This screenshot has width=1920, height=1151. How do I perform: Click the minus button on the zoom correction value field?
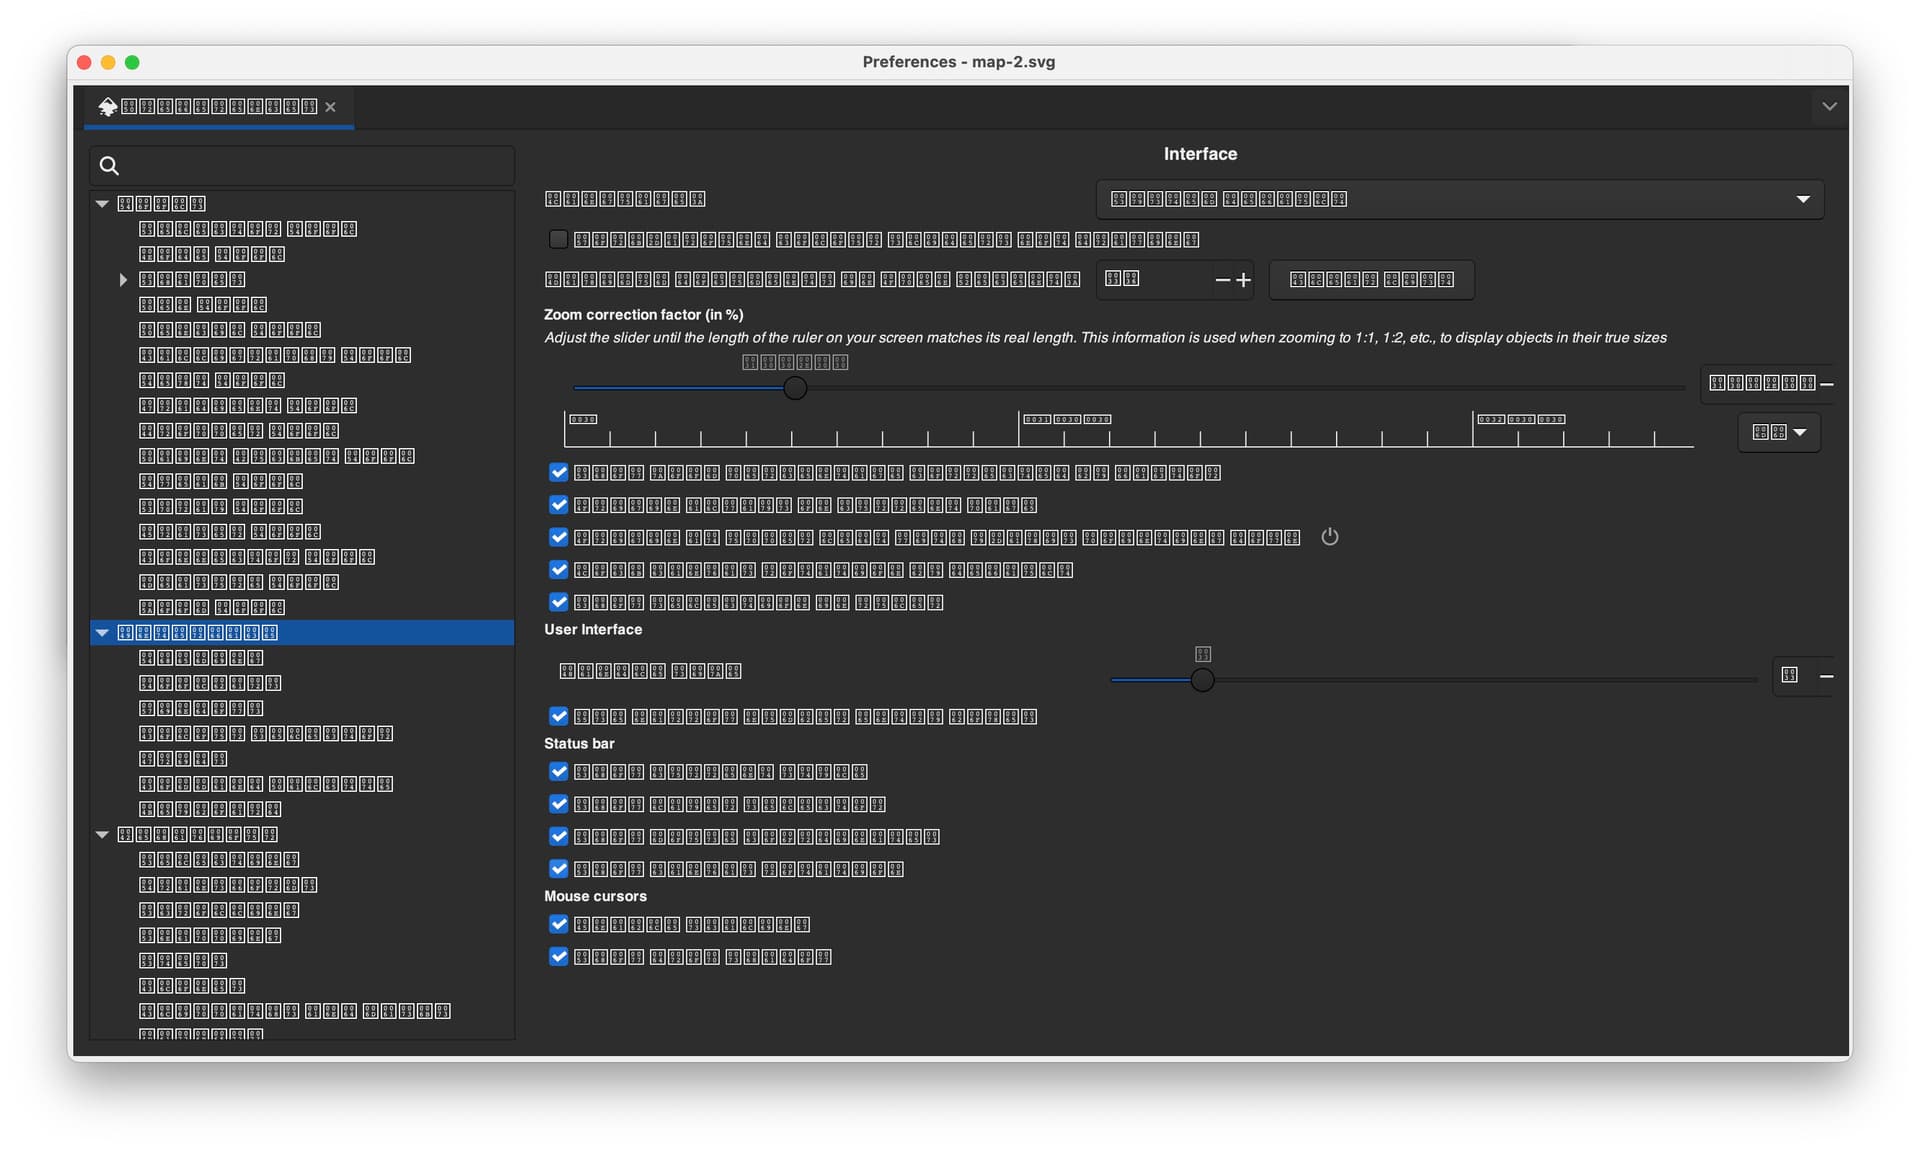click(1827, 384)
